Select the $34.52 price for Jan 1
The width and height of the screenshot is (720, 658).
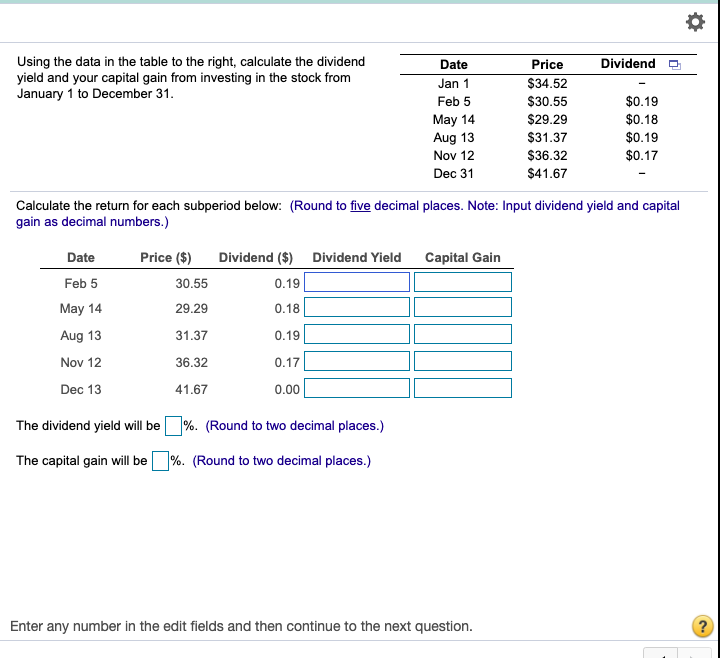(x=547, y=84)
